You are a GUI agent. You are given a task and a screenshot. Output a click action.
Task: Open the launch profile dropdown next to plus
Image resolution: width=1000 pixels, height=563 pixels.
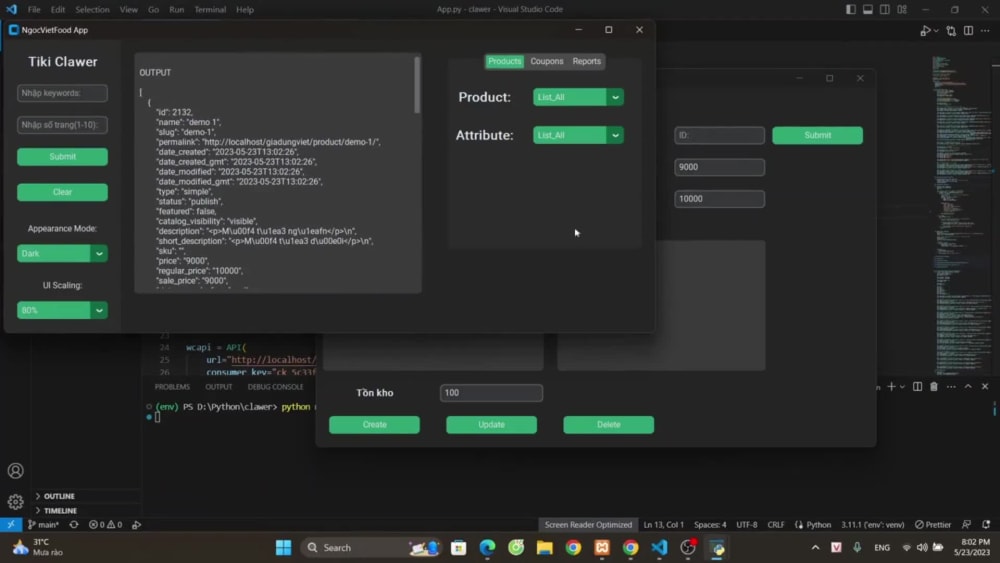pyautogui.click(x=902, y=386)
